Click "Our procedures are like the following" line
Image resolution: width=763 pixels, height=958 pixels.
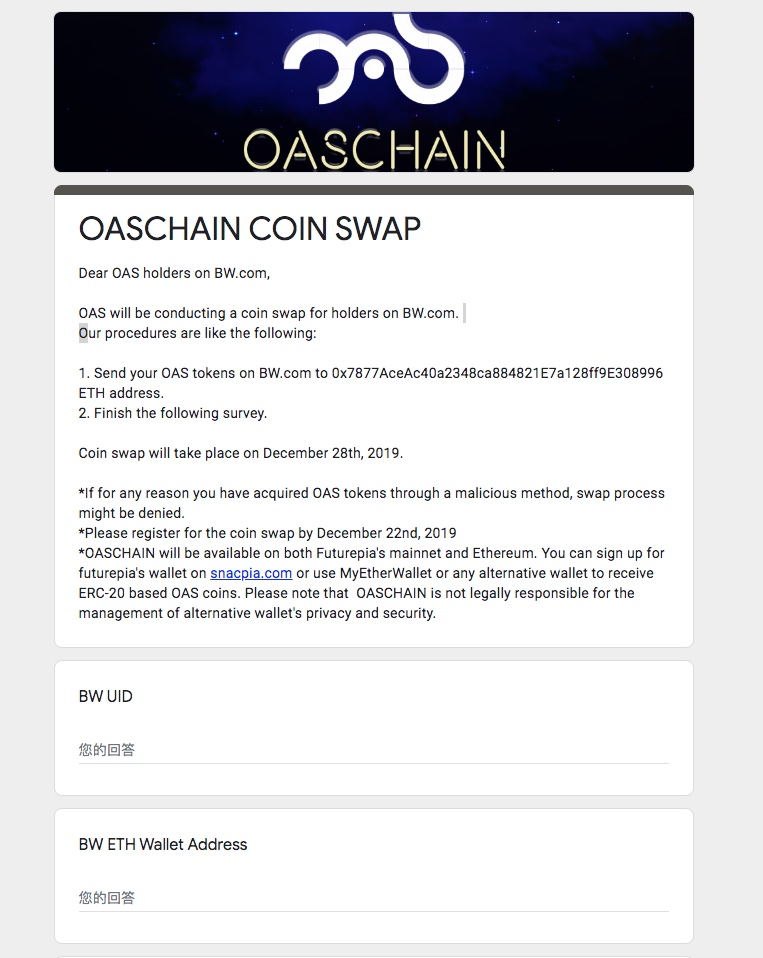[x=198, y=333]
